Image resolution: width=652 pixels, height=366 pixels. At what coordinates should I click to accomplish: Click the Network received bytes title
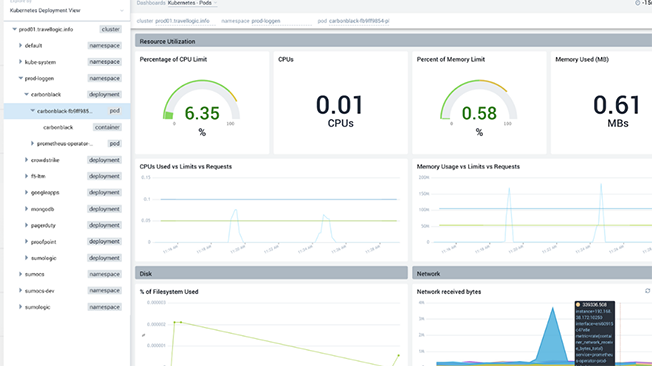point(449,292)
